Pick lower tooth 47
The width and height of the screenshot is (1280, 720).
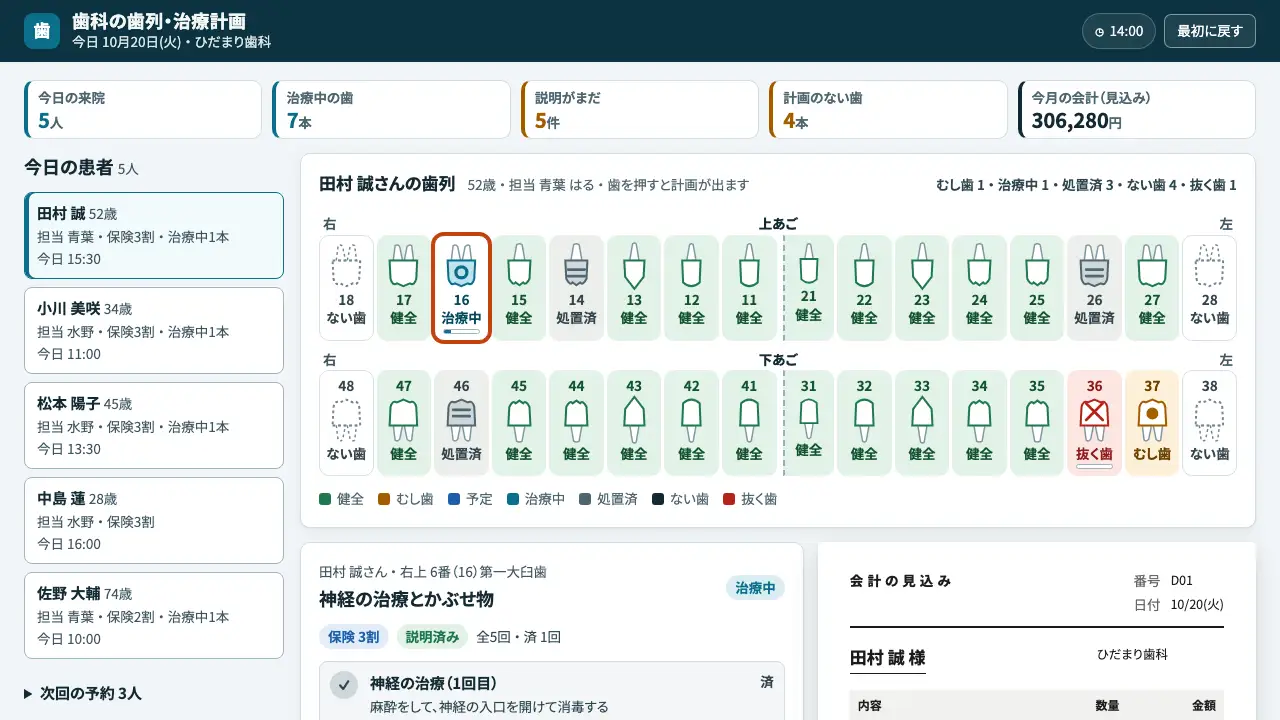pyautogui.click(x=404, y=423)
